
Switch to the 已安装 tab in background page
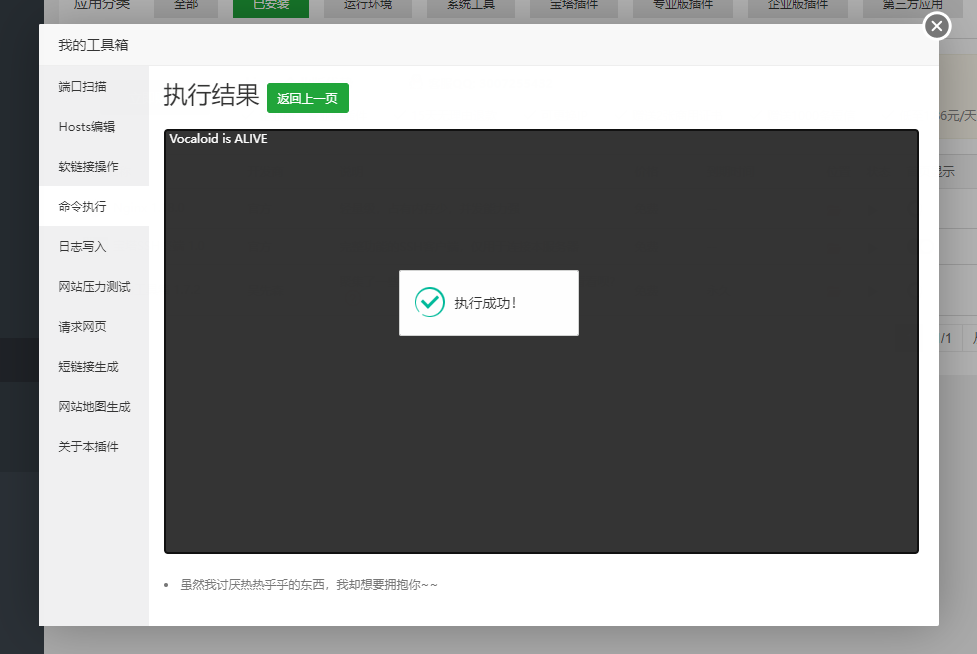pos(271,7)
